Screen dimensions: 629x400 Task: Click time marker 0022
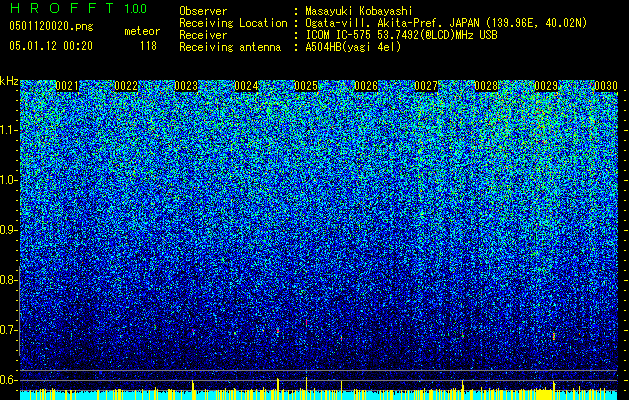[x=126, y=86]
